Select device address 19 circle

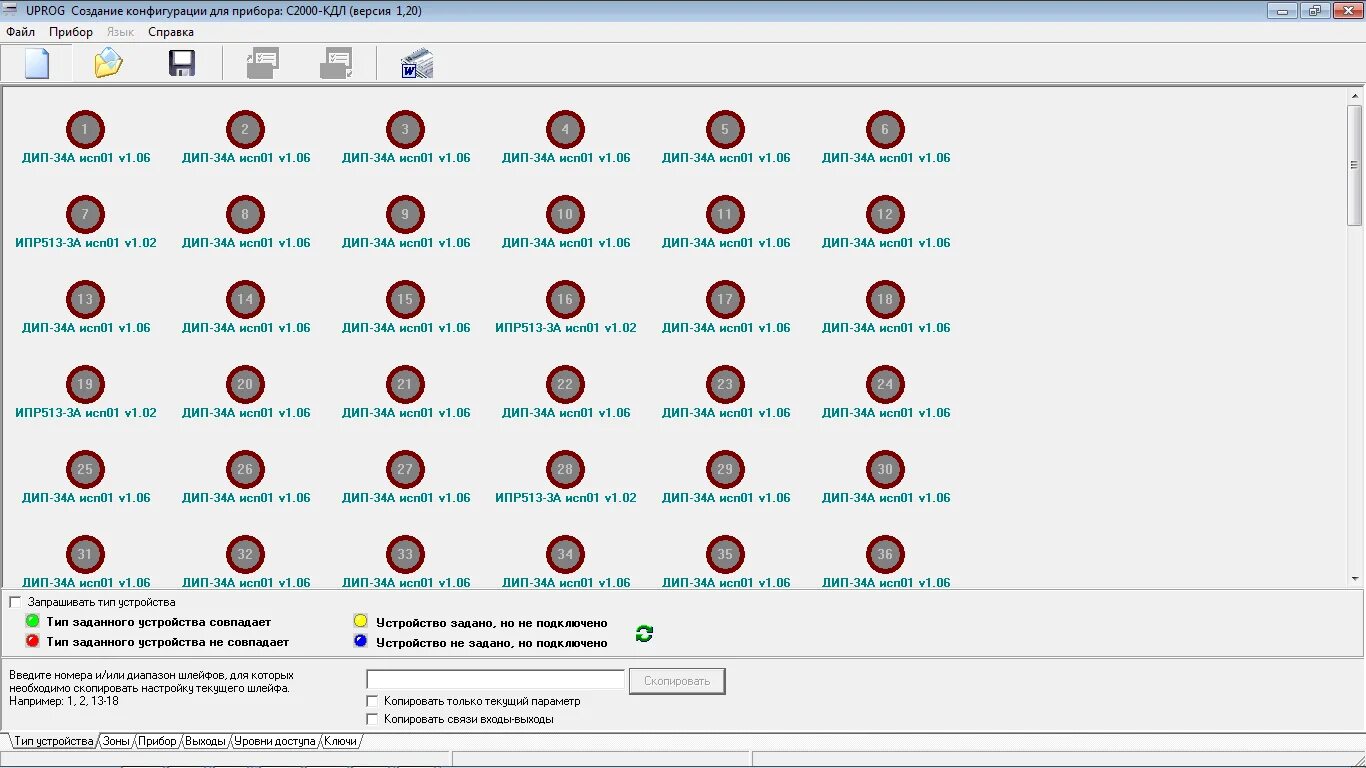[x=85, y=384]
